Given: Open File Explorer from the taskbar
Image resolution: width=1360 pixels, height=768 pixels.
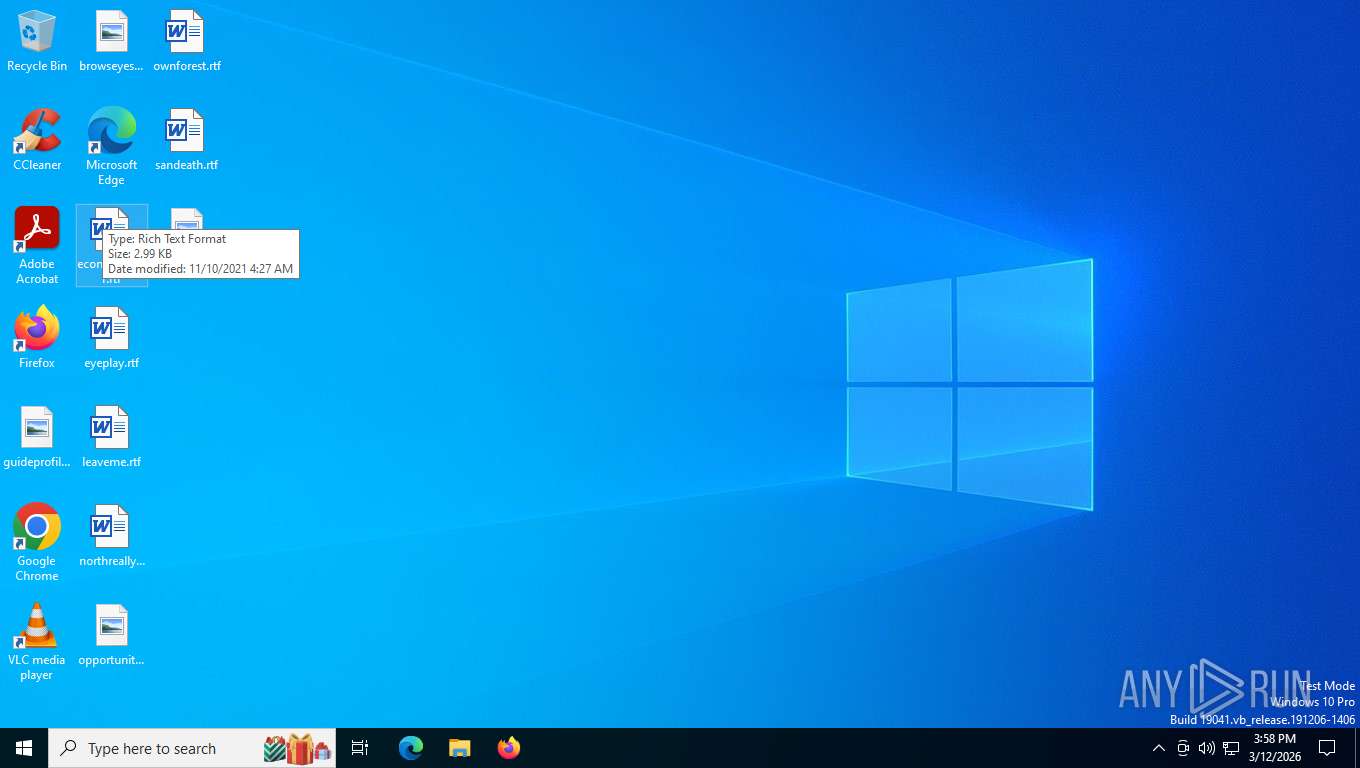Looking at the screenshot, I should click(459, 748).
